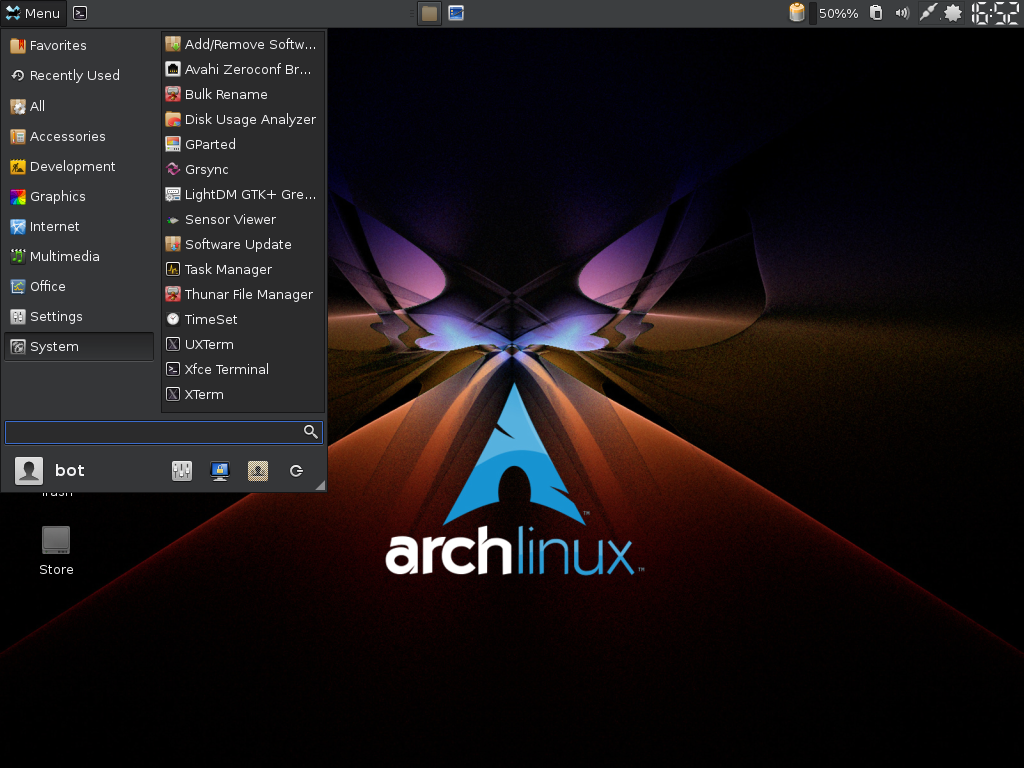Launch Avahi Zeroconf Browser

(x=243, y=69)
